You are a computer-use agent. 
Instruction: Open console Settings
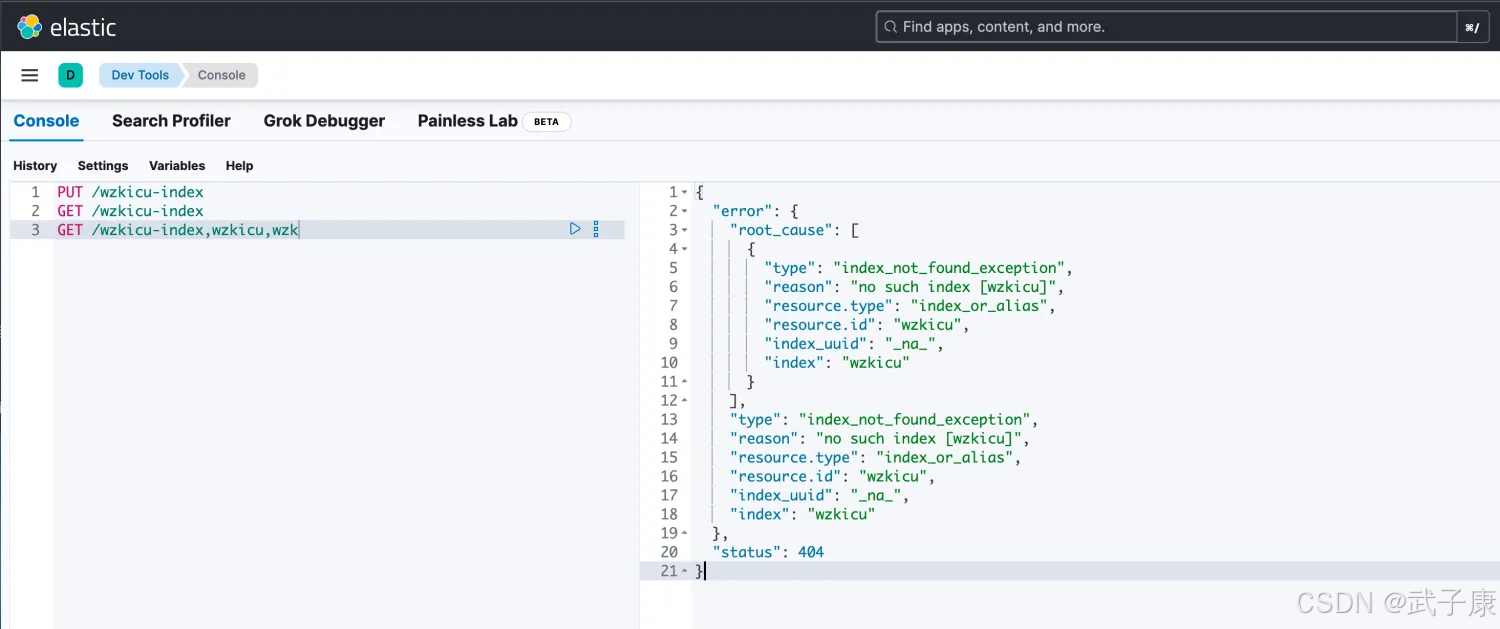pos(103,166)
